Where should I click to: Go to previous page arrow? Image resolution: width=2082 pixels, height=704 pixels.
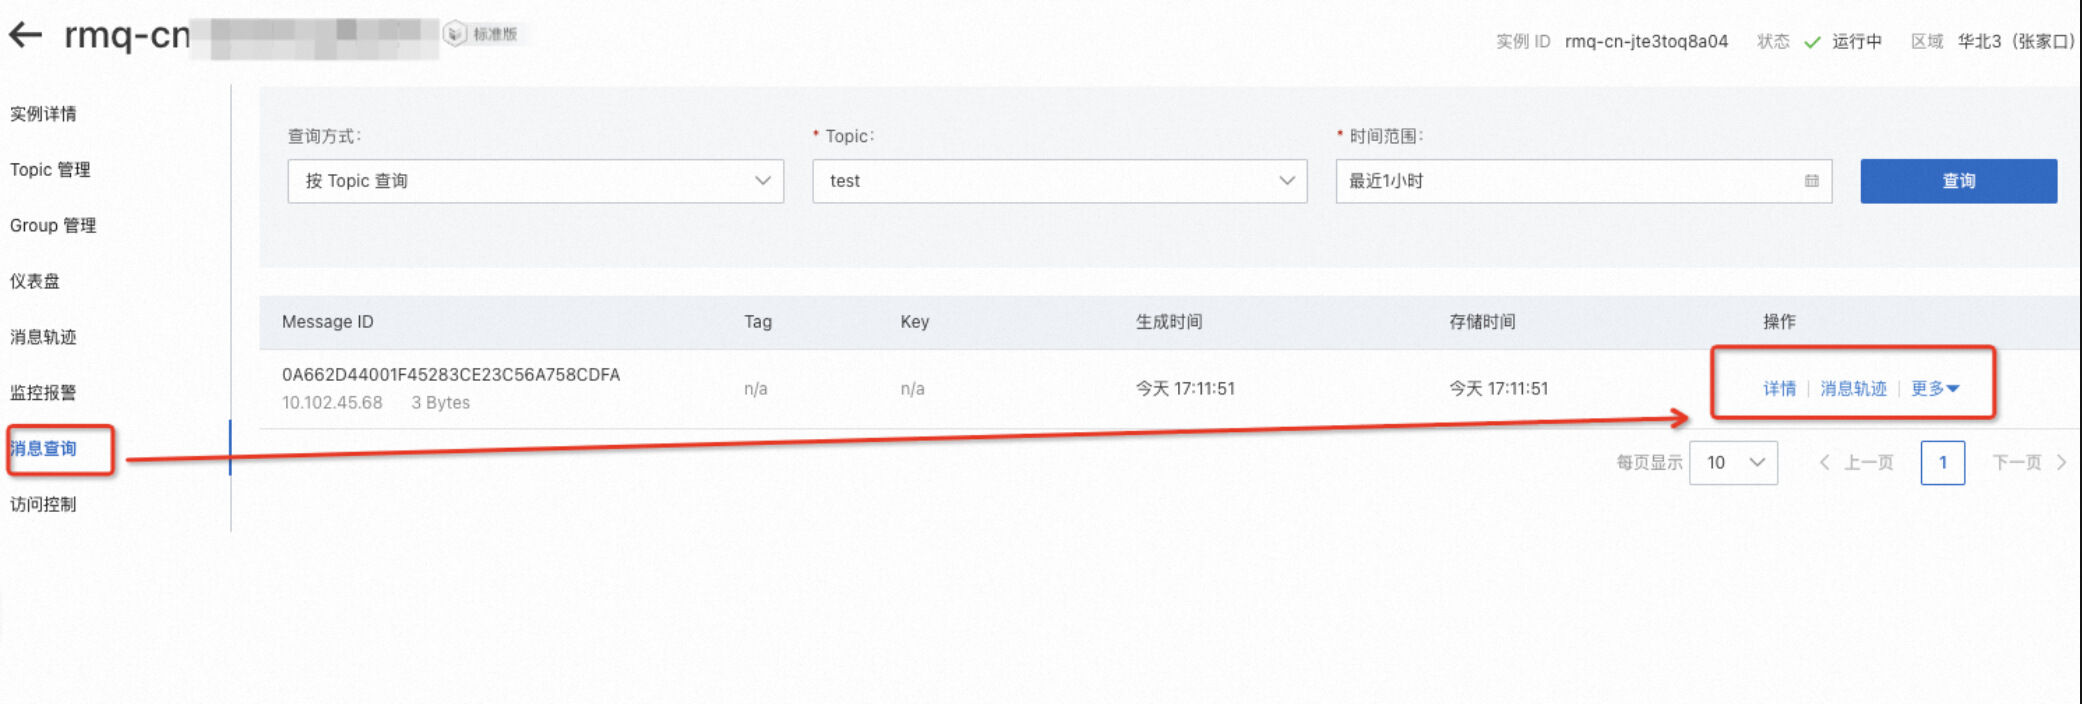1825,462
